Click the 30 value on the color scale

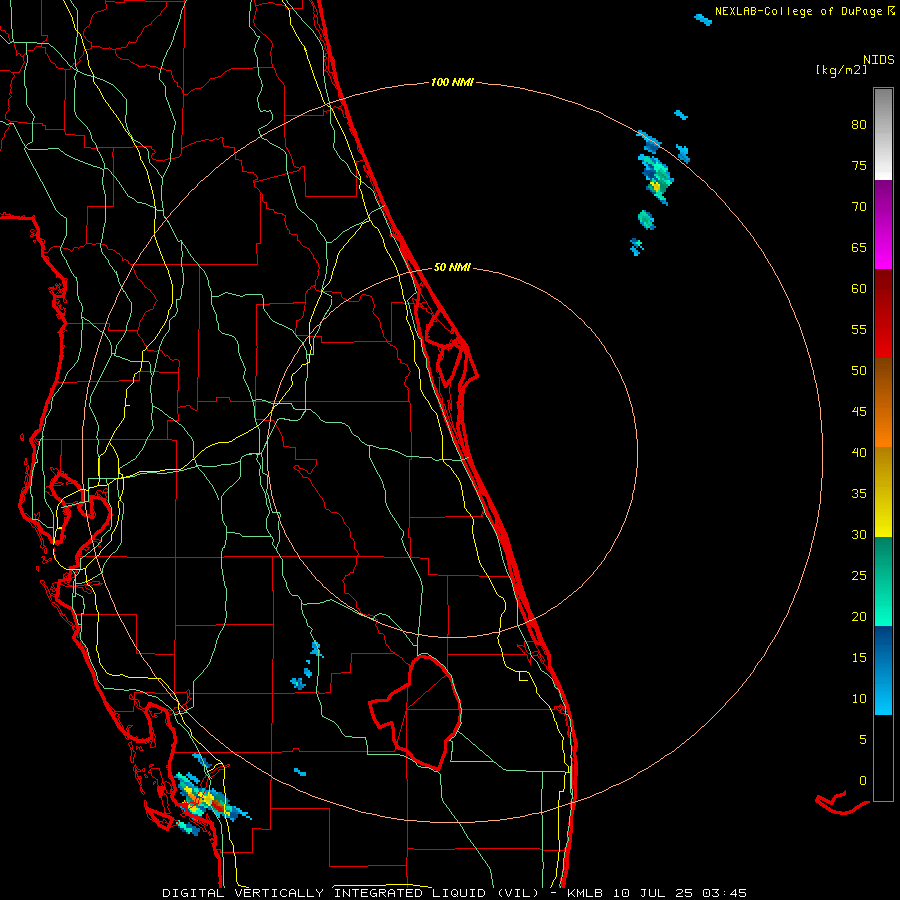pos(859,534)
